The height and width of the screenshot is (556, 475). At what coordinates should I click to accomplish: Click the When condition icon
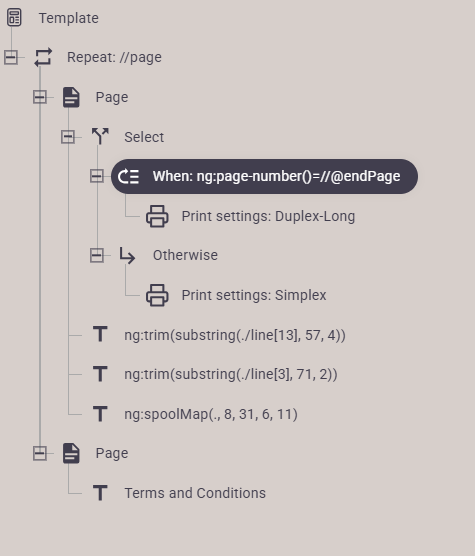[x=128, y=176]
